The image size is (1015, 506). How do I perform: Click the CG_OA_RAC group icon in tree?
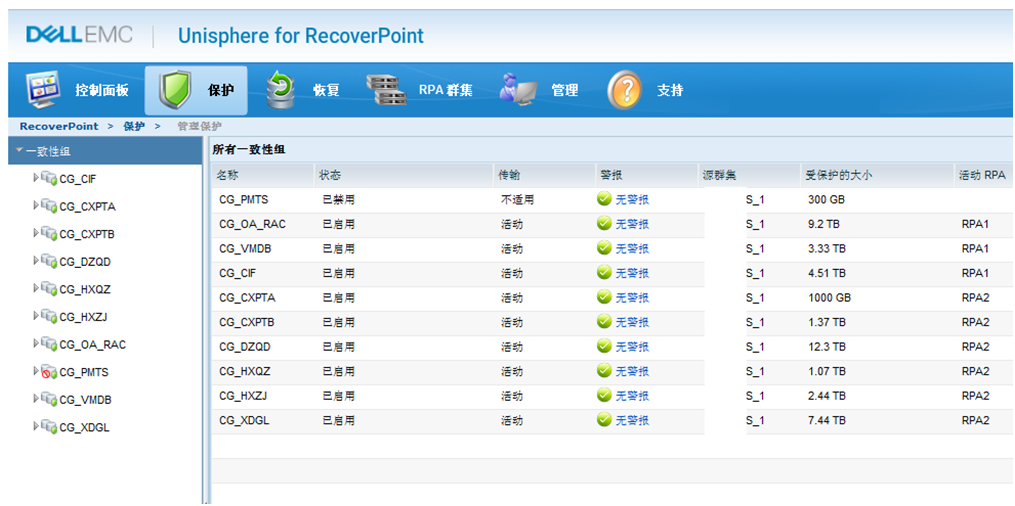coord(49,344)
